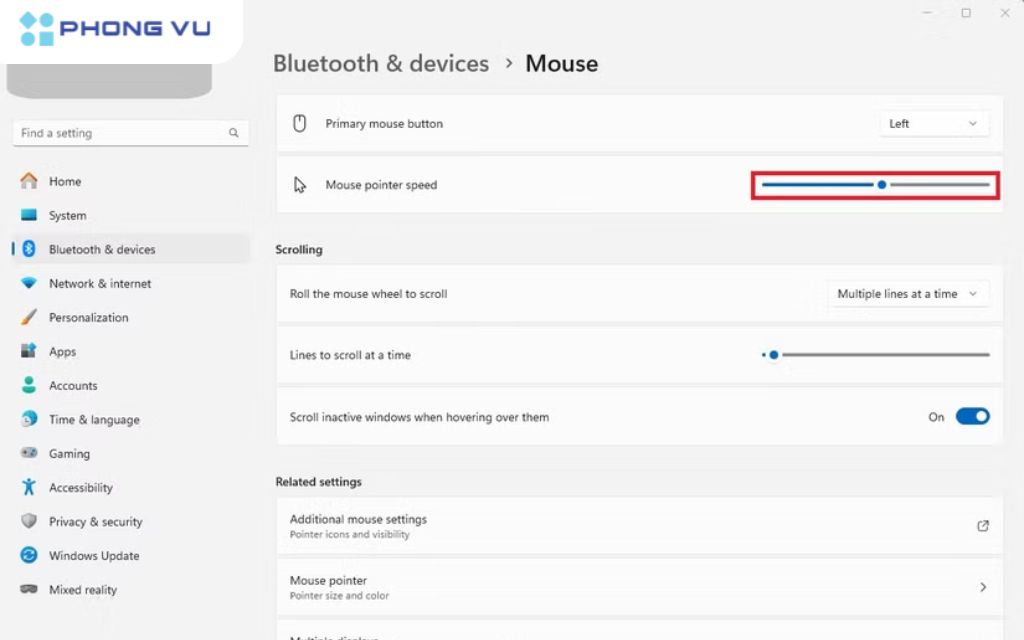The width and height of the screenshot is (1024, 640).
Task: Select the System icon in sidebar
Action: (29, 215)
